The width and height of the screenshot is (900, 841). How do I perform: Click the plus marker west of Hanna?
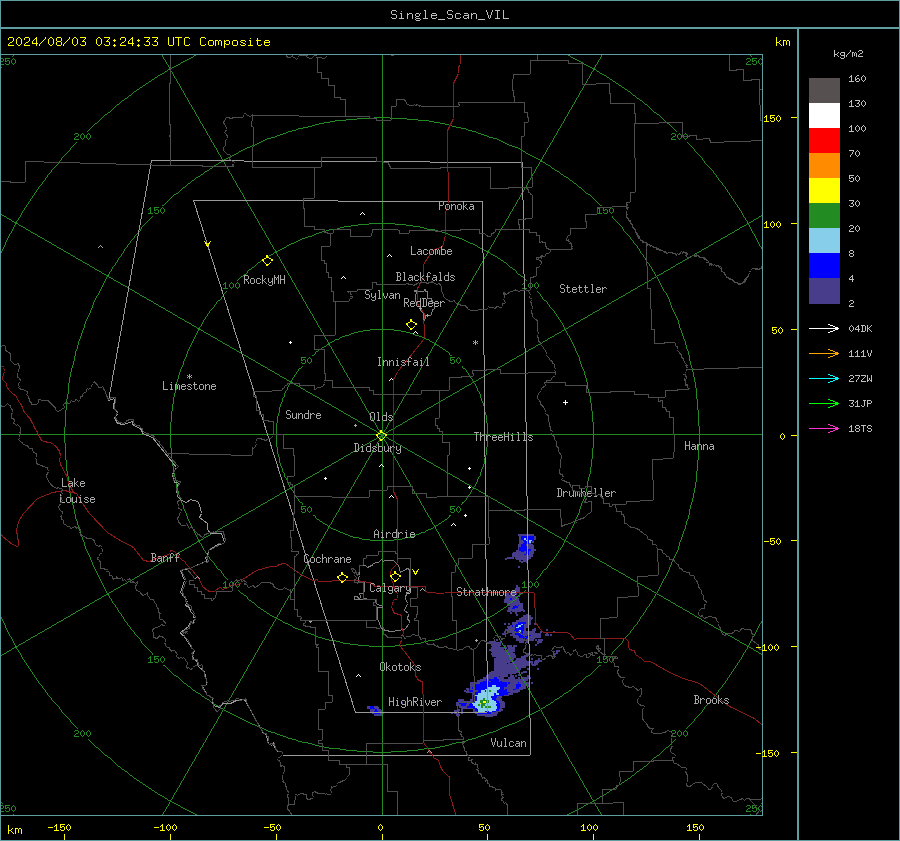click(565, 402)
